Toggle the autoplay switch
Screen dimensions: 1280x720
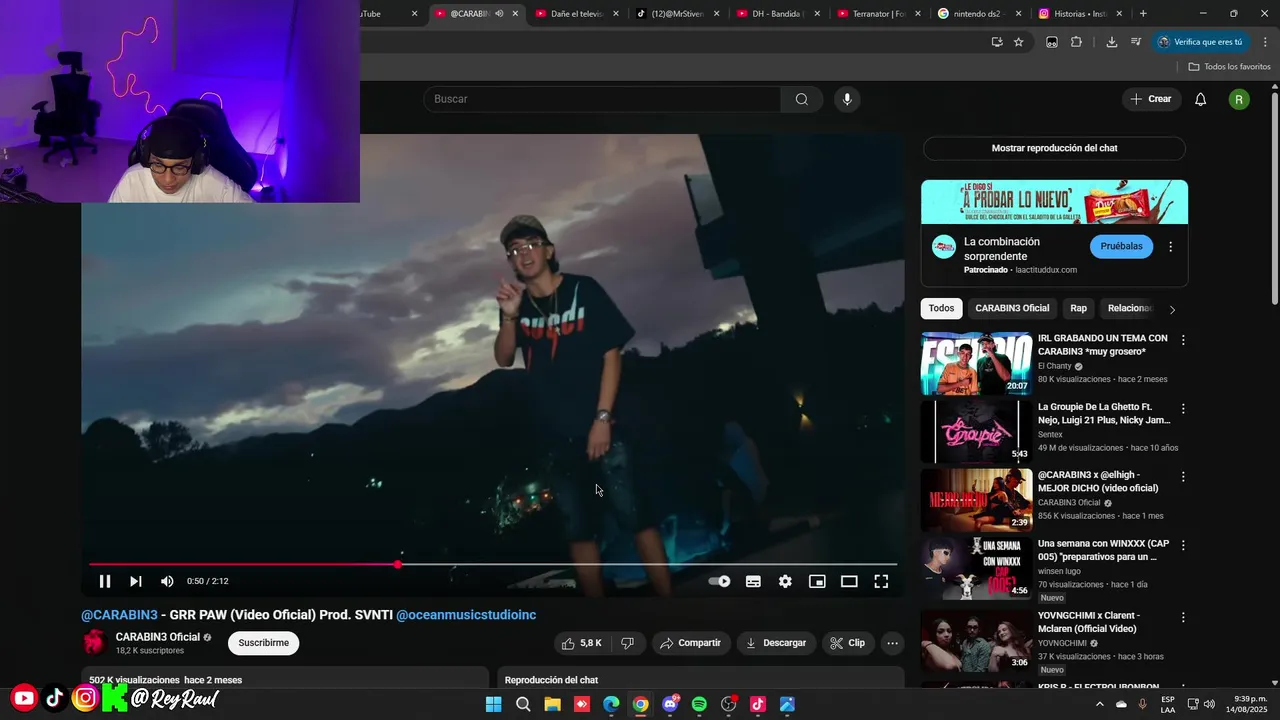[x=719, y=581]
